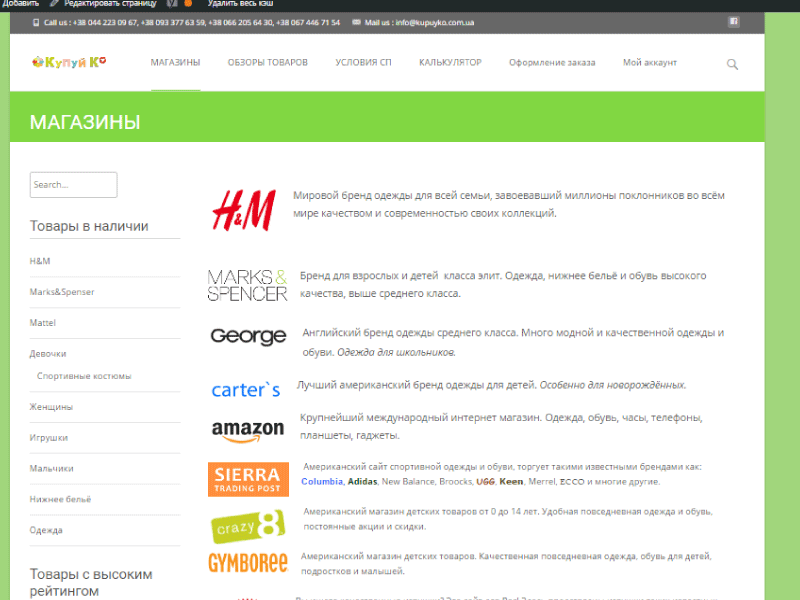Follow the UGG brand link
Screen dimensions: 800x600
(x=485, y=482)
